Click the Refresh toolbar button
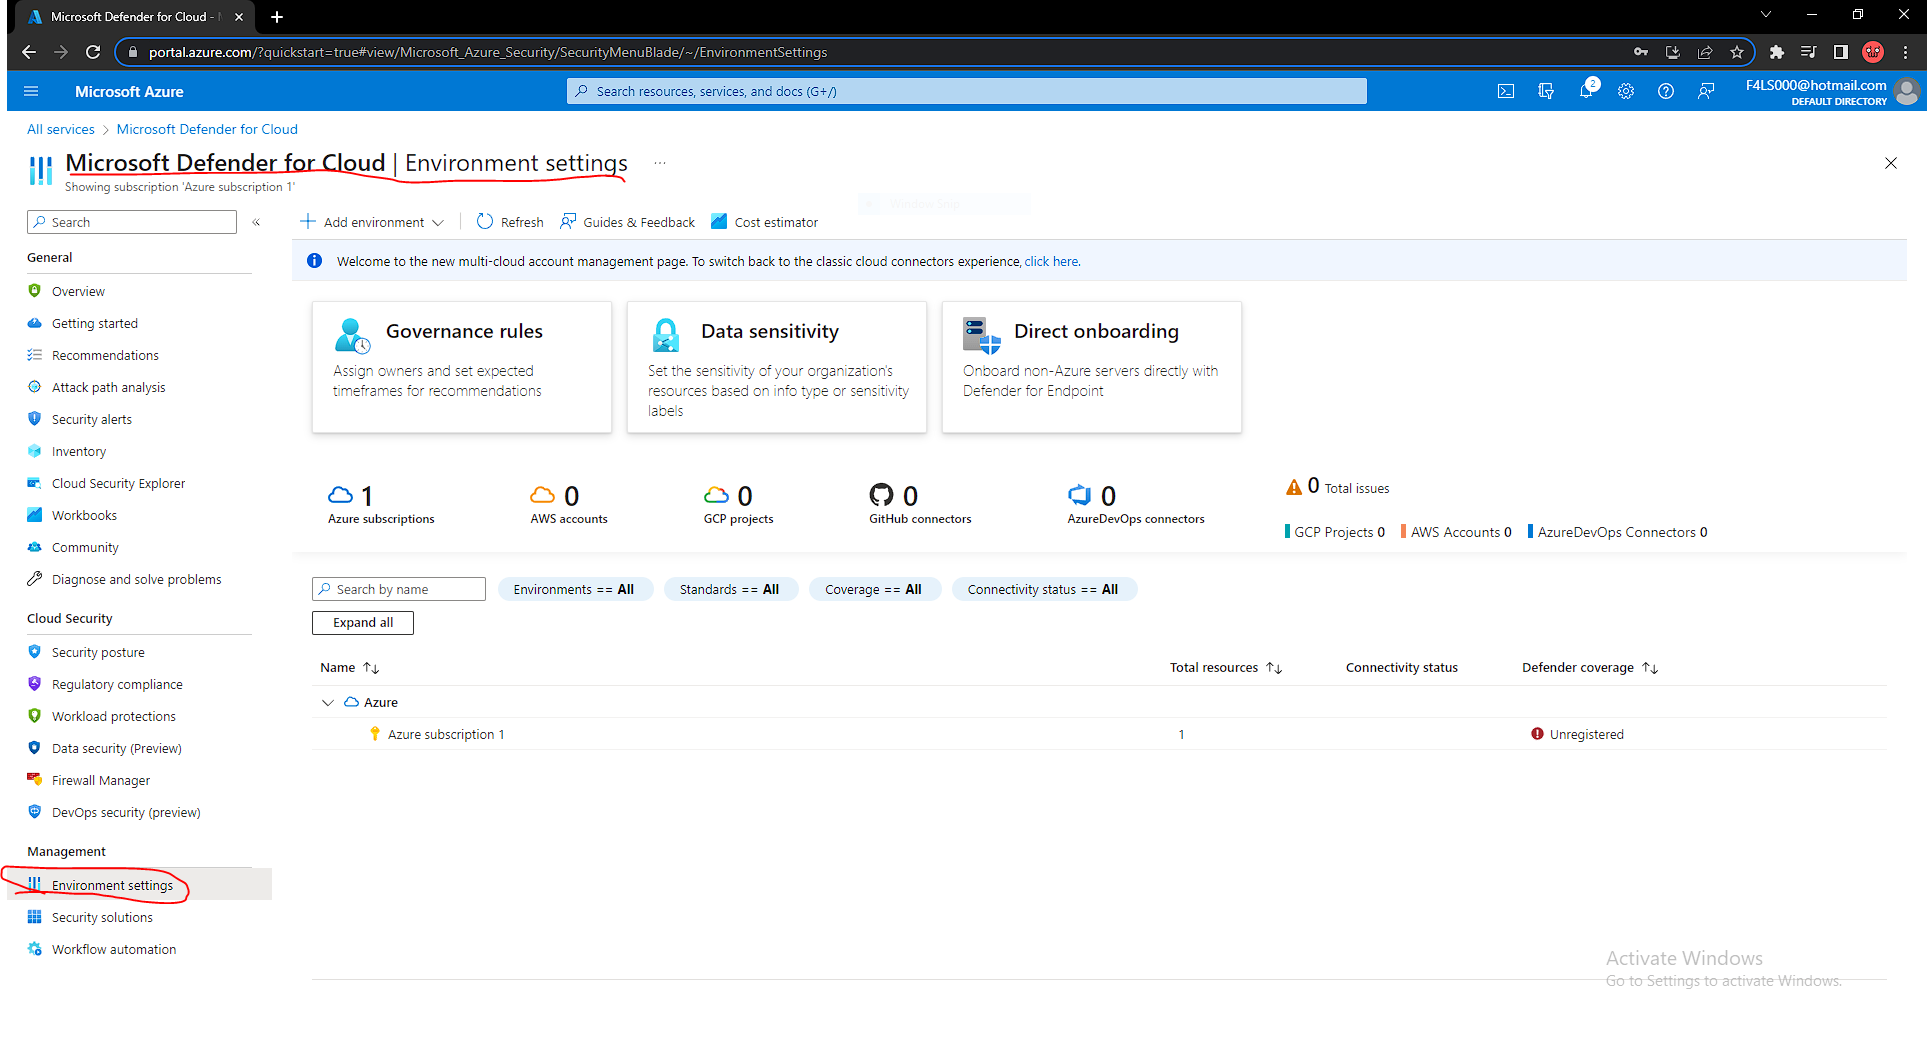The width and height of the screenshot is (1927, 1040). coord(510,222)
